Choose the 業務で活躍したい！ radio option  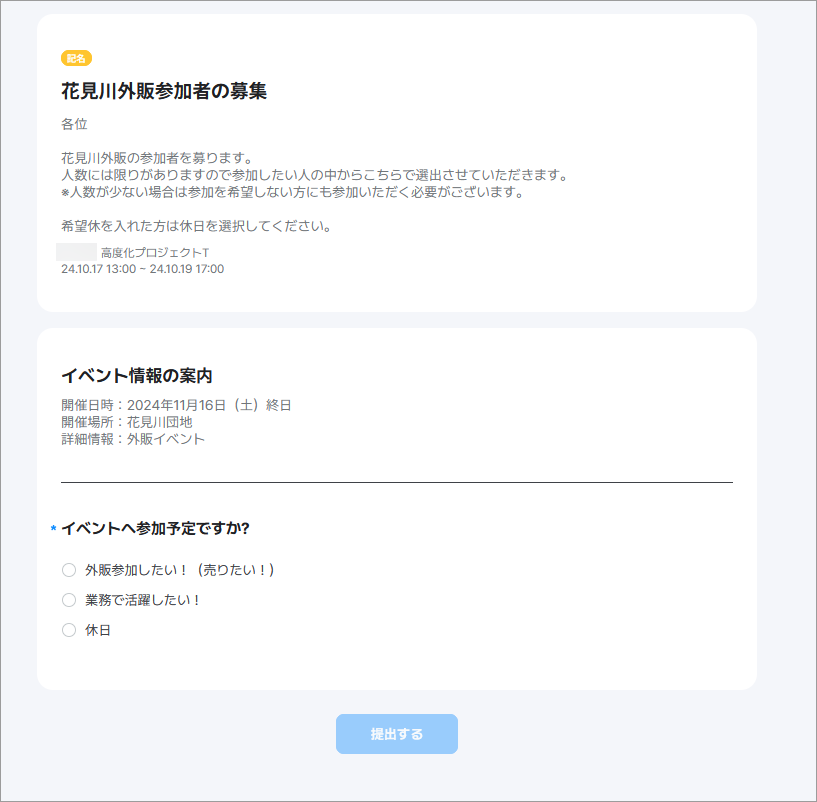click(69, 600)
